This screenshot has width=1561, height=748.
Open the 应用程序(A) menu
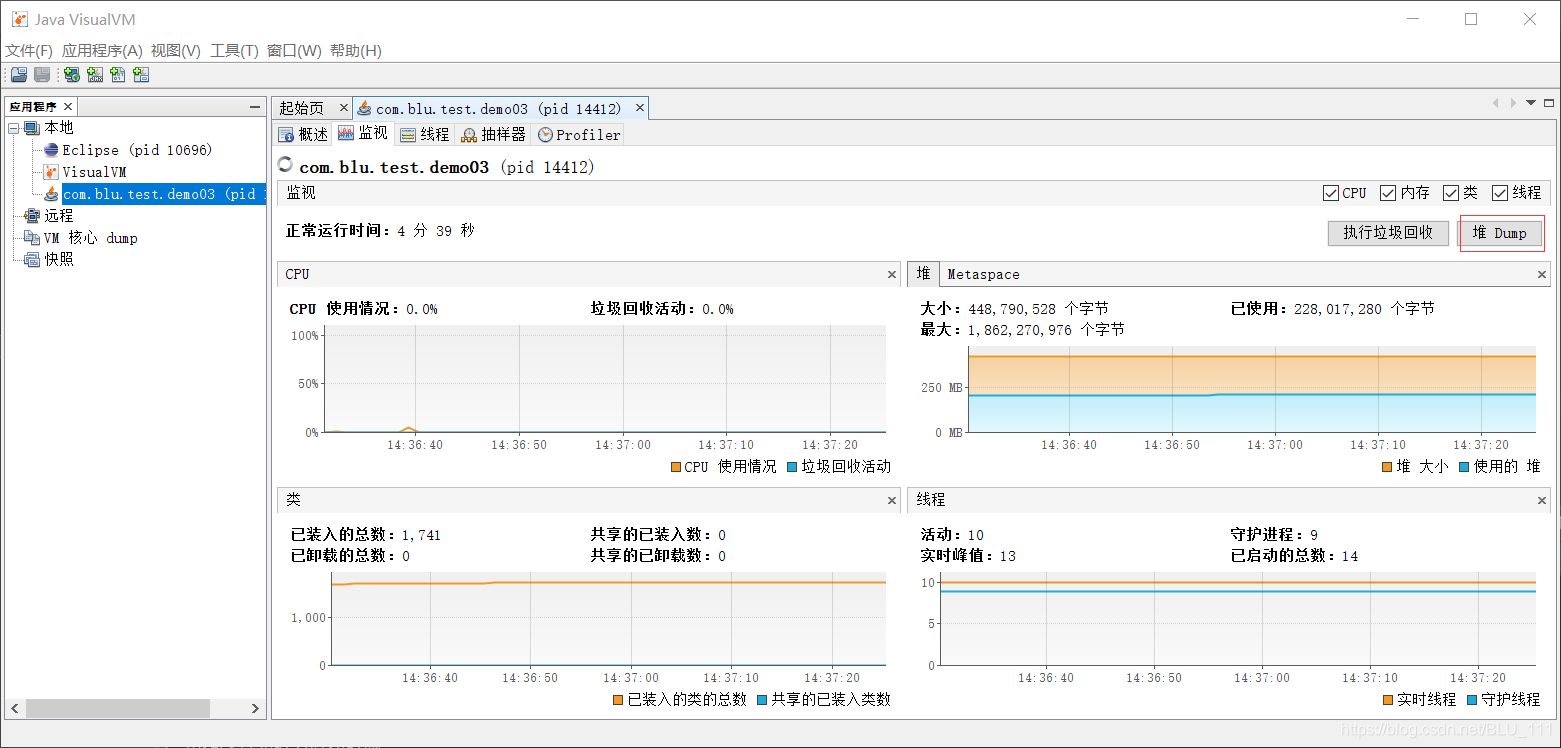point(102,51)
